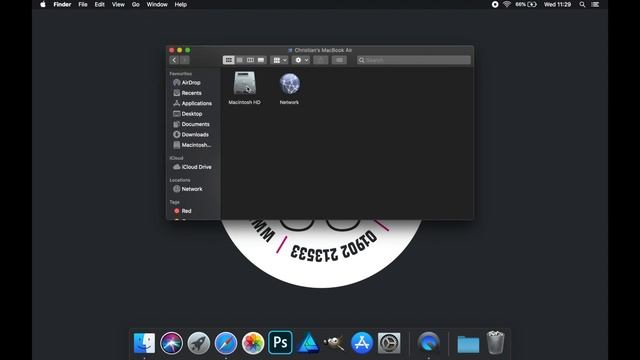Click the Edit Tags toolbar button

tap(339, 60)
